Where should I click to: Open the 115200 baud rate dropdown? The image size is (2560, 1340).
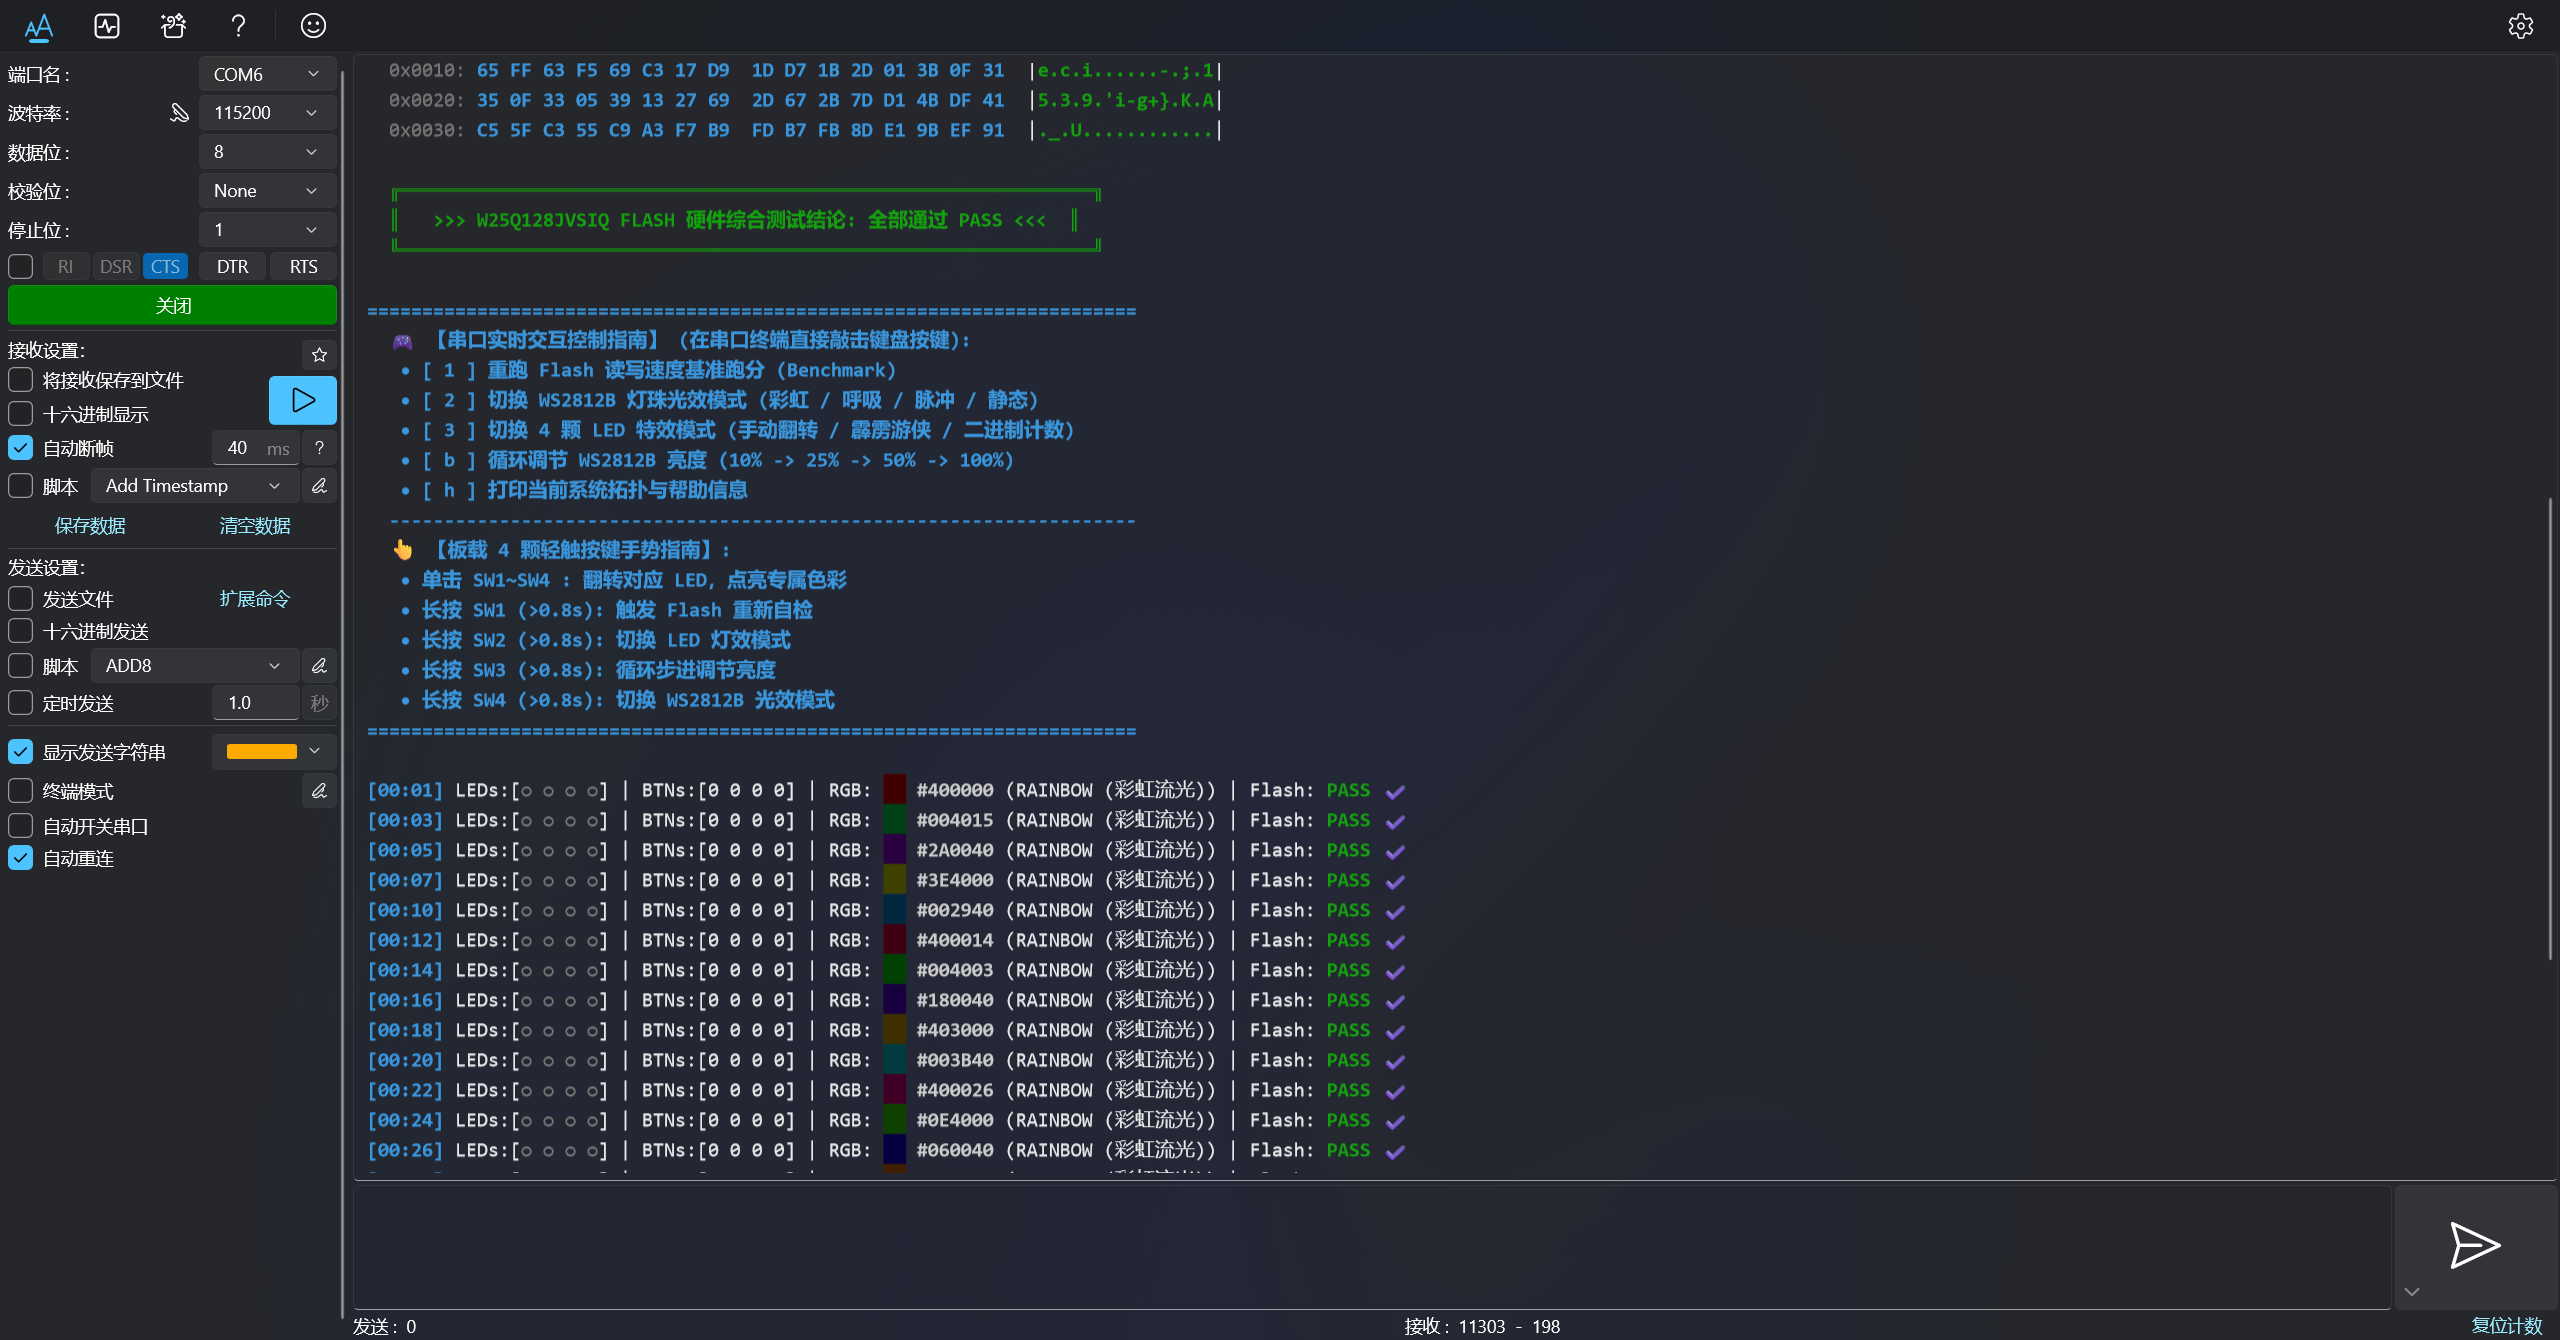[x=267, y=113]
